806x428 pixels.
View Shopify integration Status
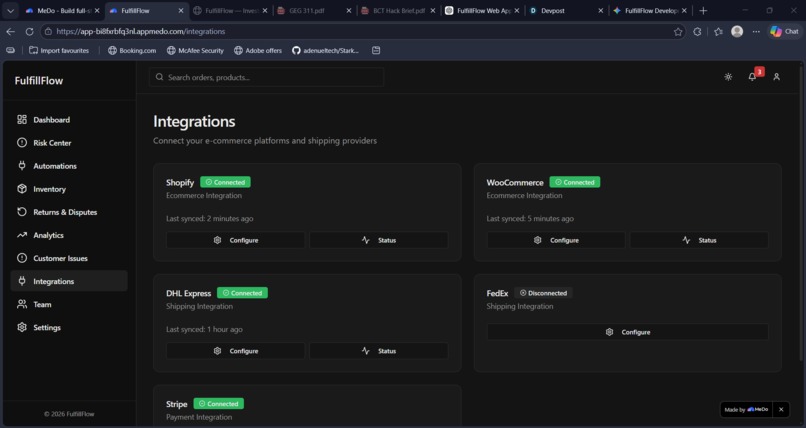(378, 240)
